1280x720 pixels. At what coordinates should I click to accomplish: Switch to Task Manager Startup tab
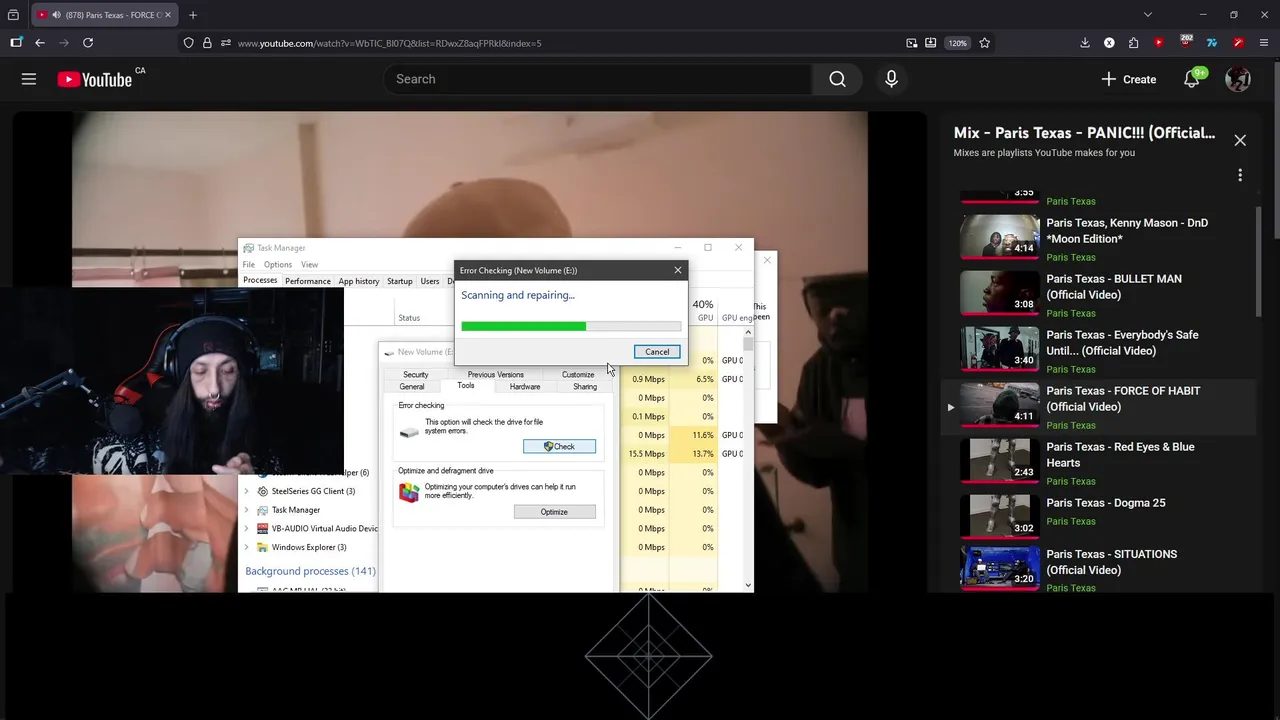tap(400, 281)
